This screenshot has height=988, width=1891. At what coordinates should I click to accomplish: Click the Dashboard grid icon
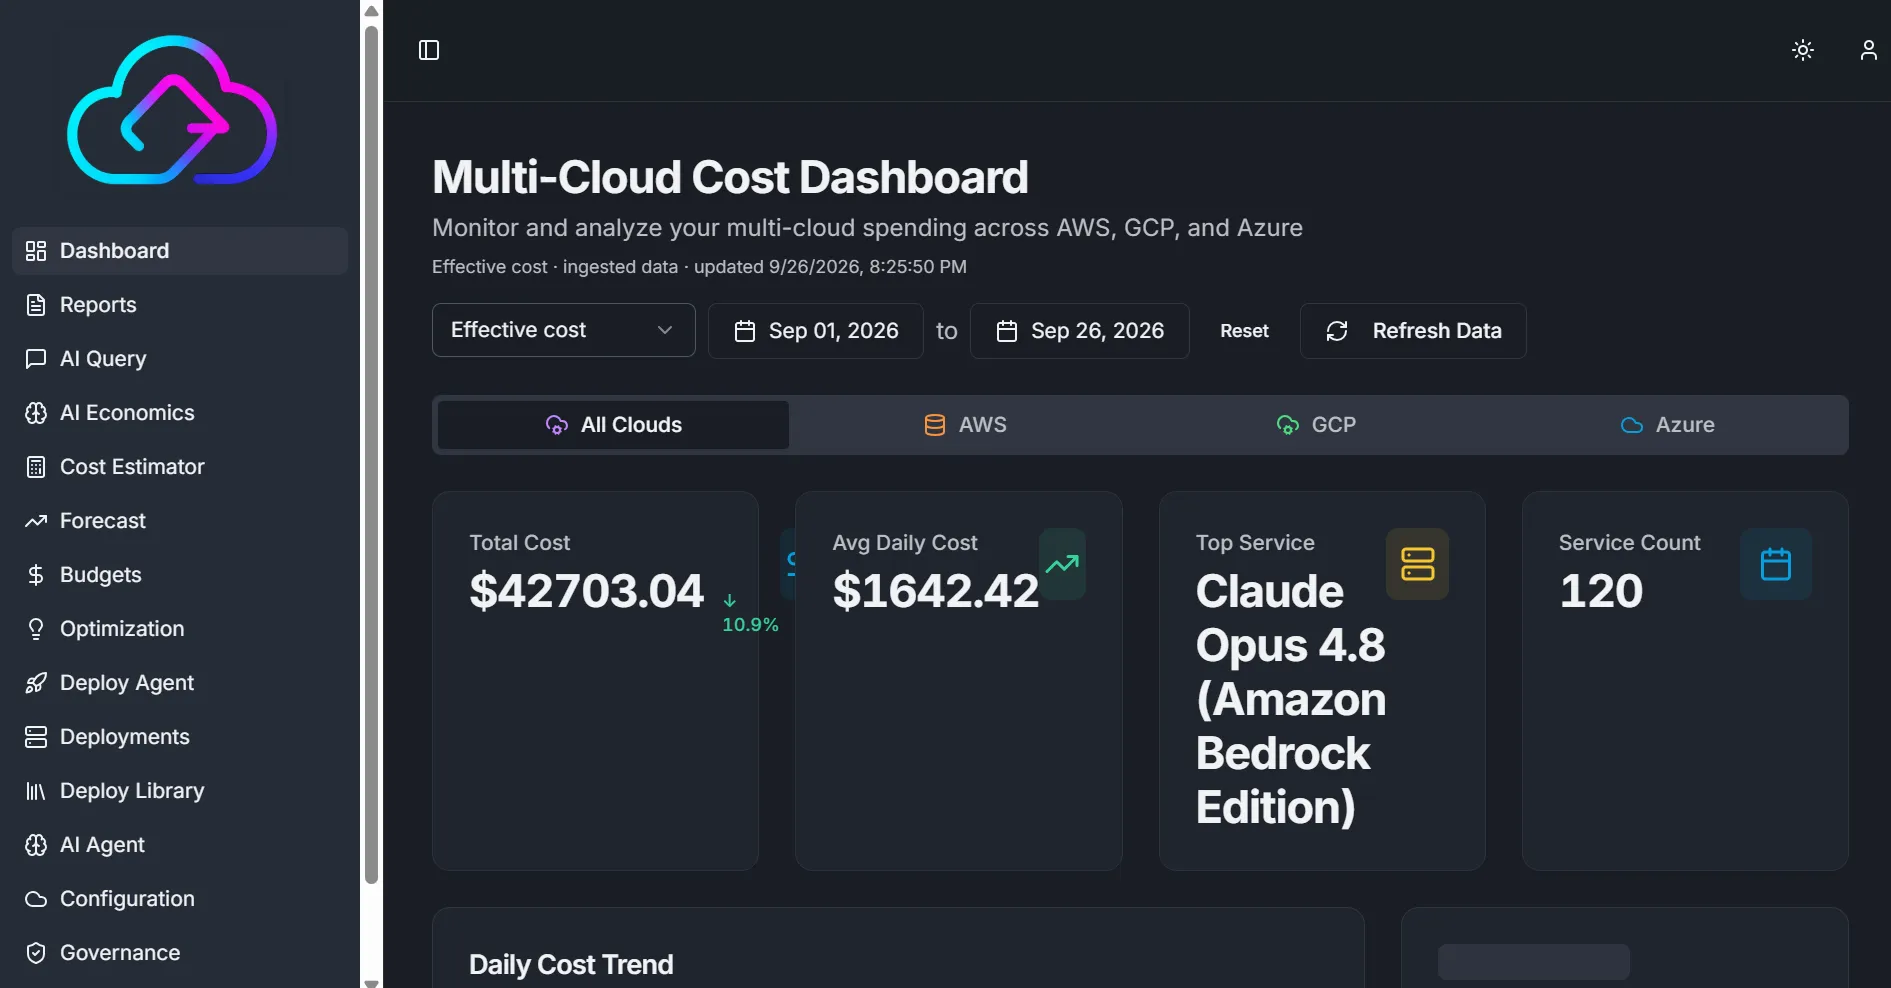pos(36,251)
